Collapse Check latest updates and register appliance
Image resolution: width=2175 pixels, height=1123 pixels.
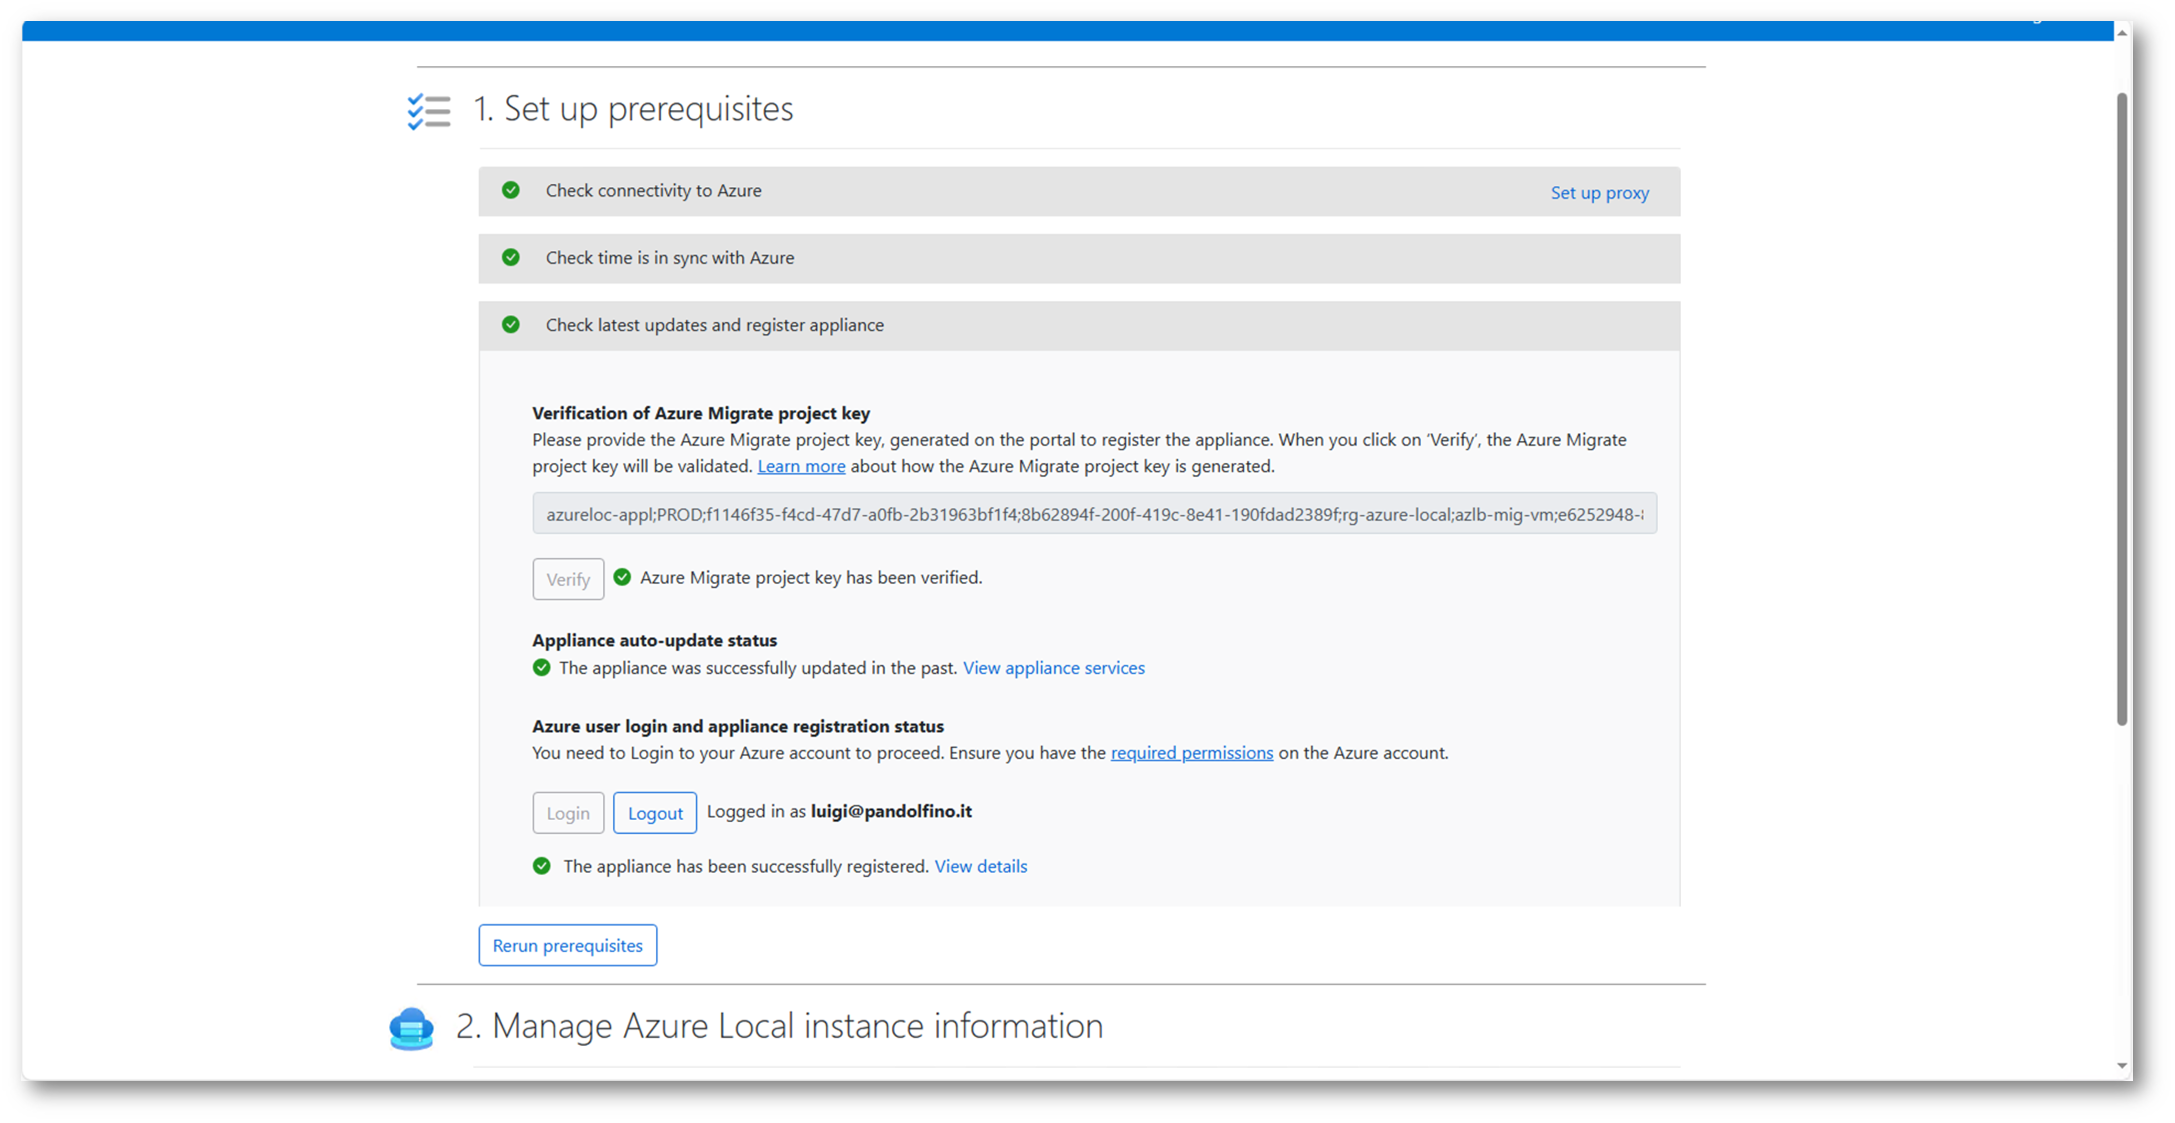714,325
